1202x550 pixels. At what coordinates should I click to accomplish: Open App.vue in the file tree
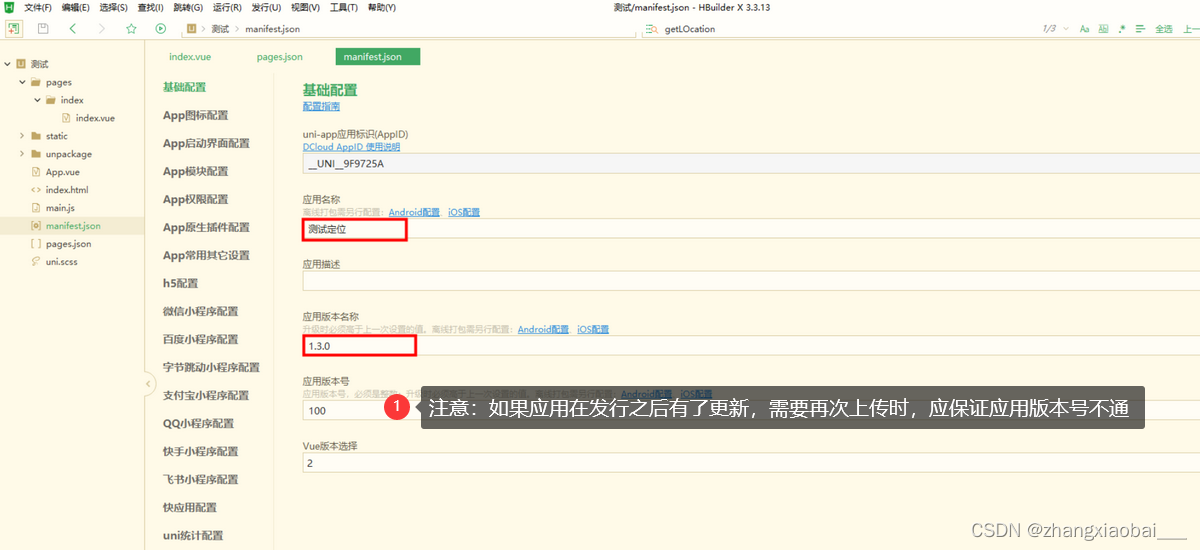point(62,172)
